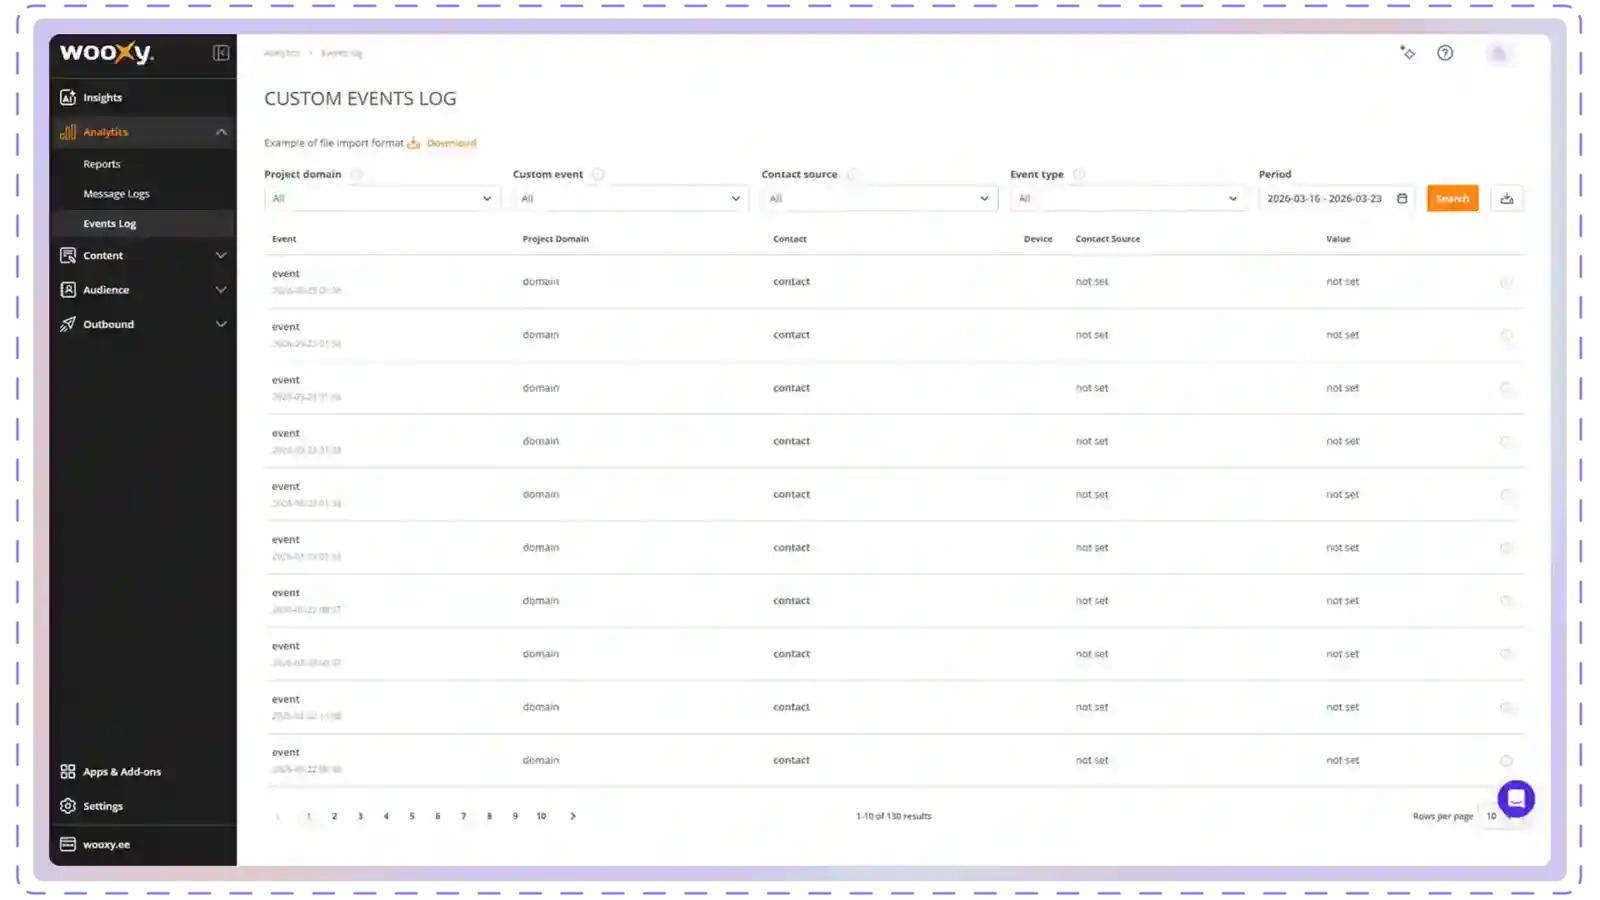The width and height of the screenshot is (1600, 900).
Task: Click the calendar icon in Period field
Action: [x=1402, y=199]
